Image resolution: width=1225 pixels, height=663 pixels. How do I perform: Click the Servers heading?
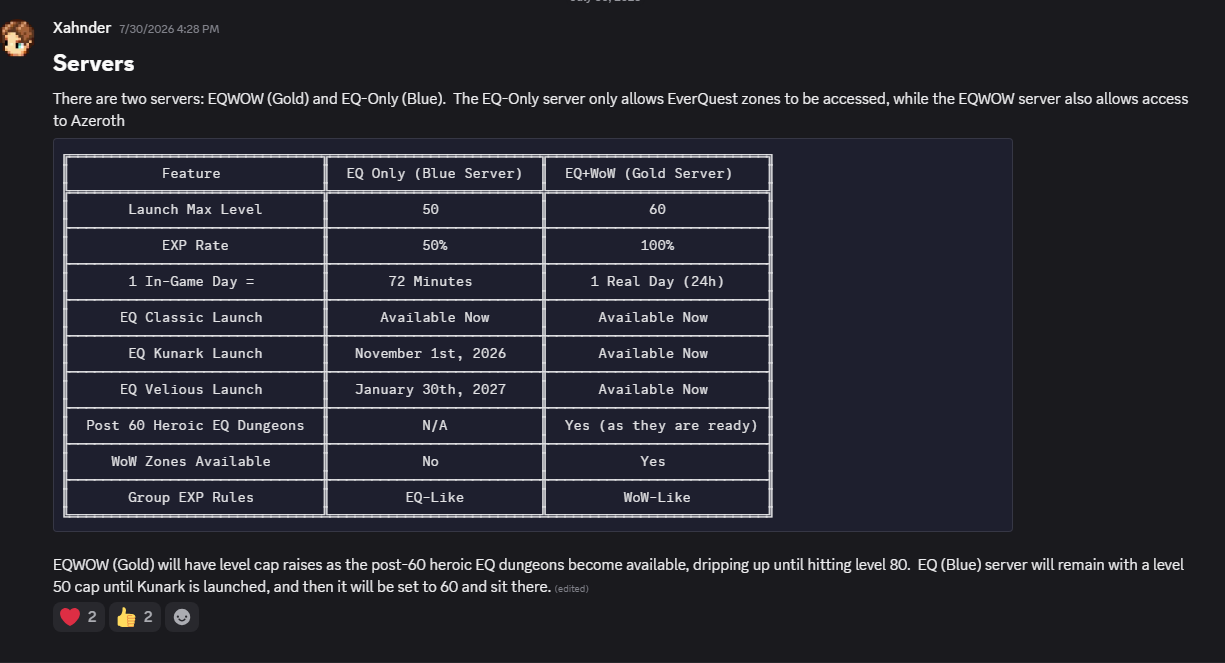[94, 64]
